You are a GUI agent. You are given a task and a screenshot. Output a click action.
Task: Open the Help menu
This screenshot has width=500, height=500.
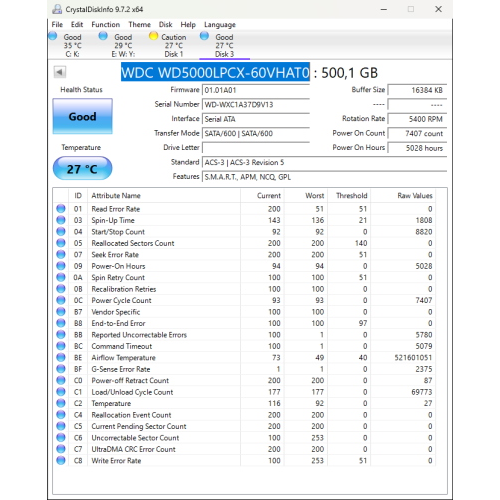(x=188, y=25)
